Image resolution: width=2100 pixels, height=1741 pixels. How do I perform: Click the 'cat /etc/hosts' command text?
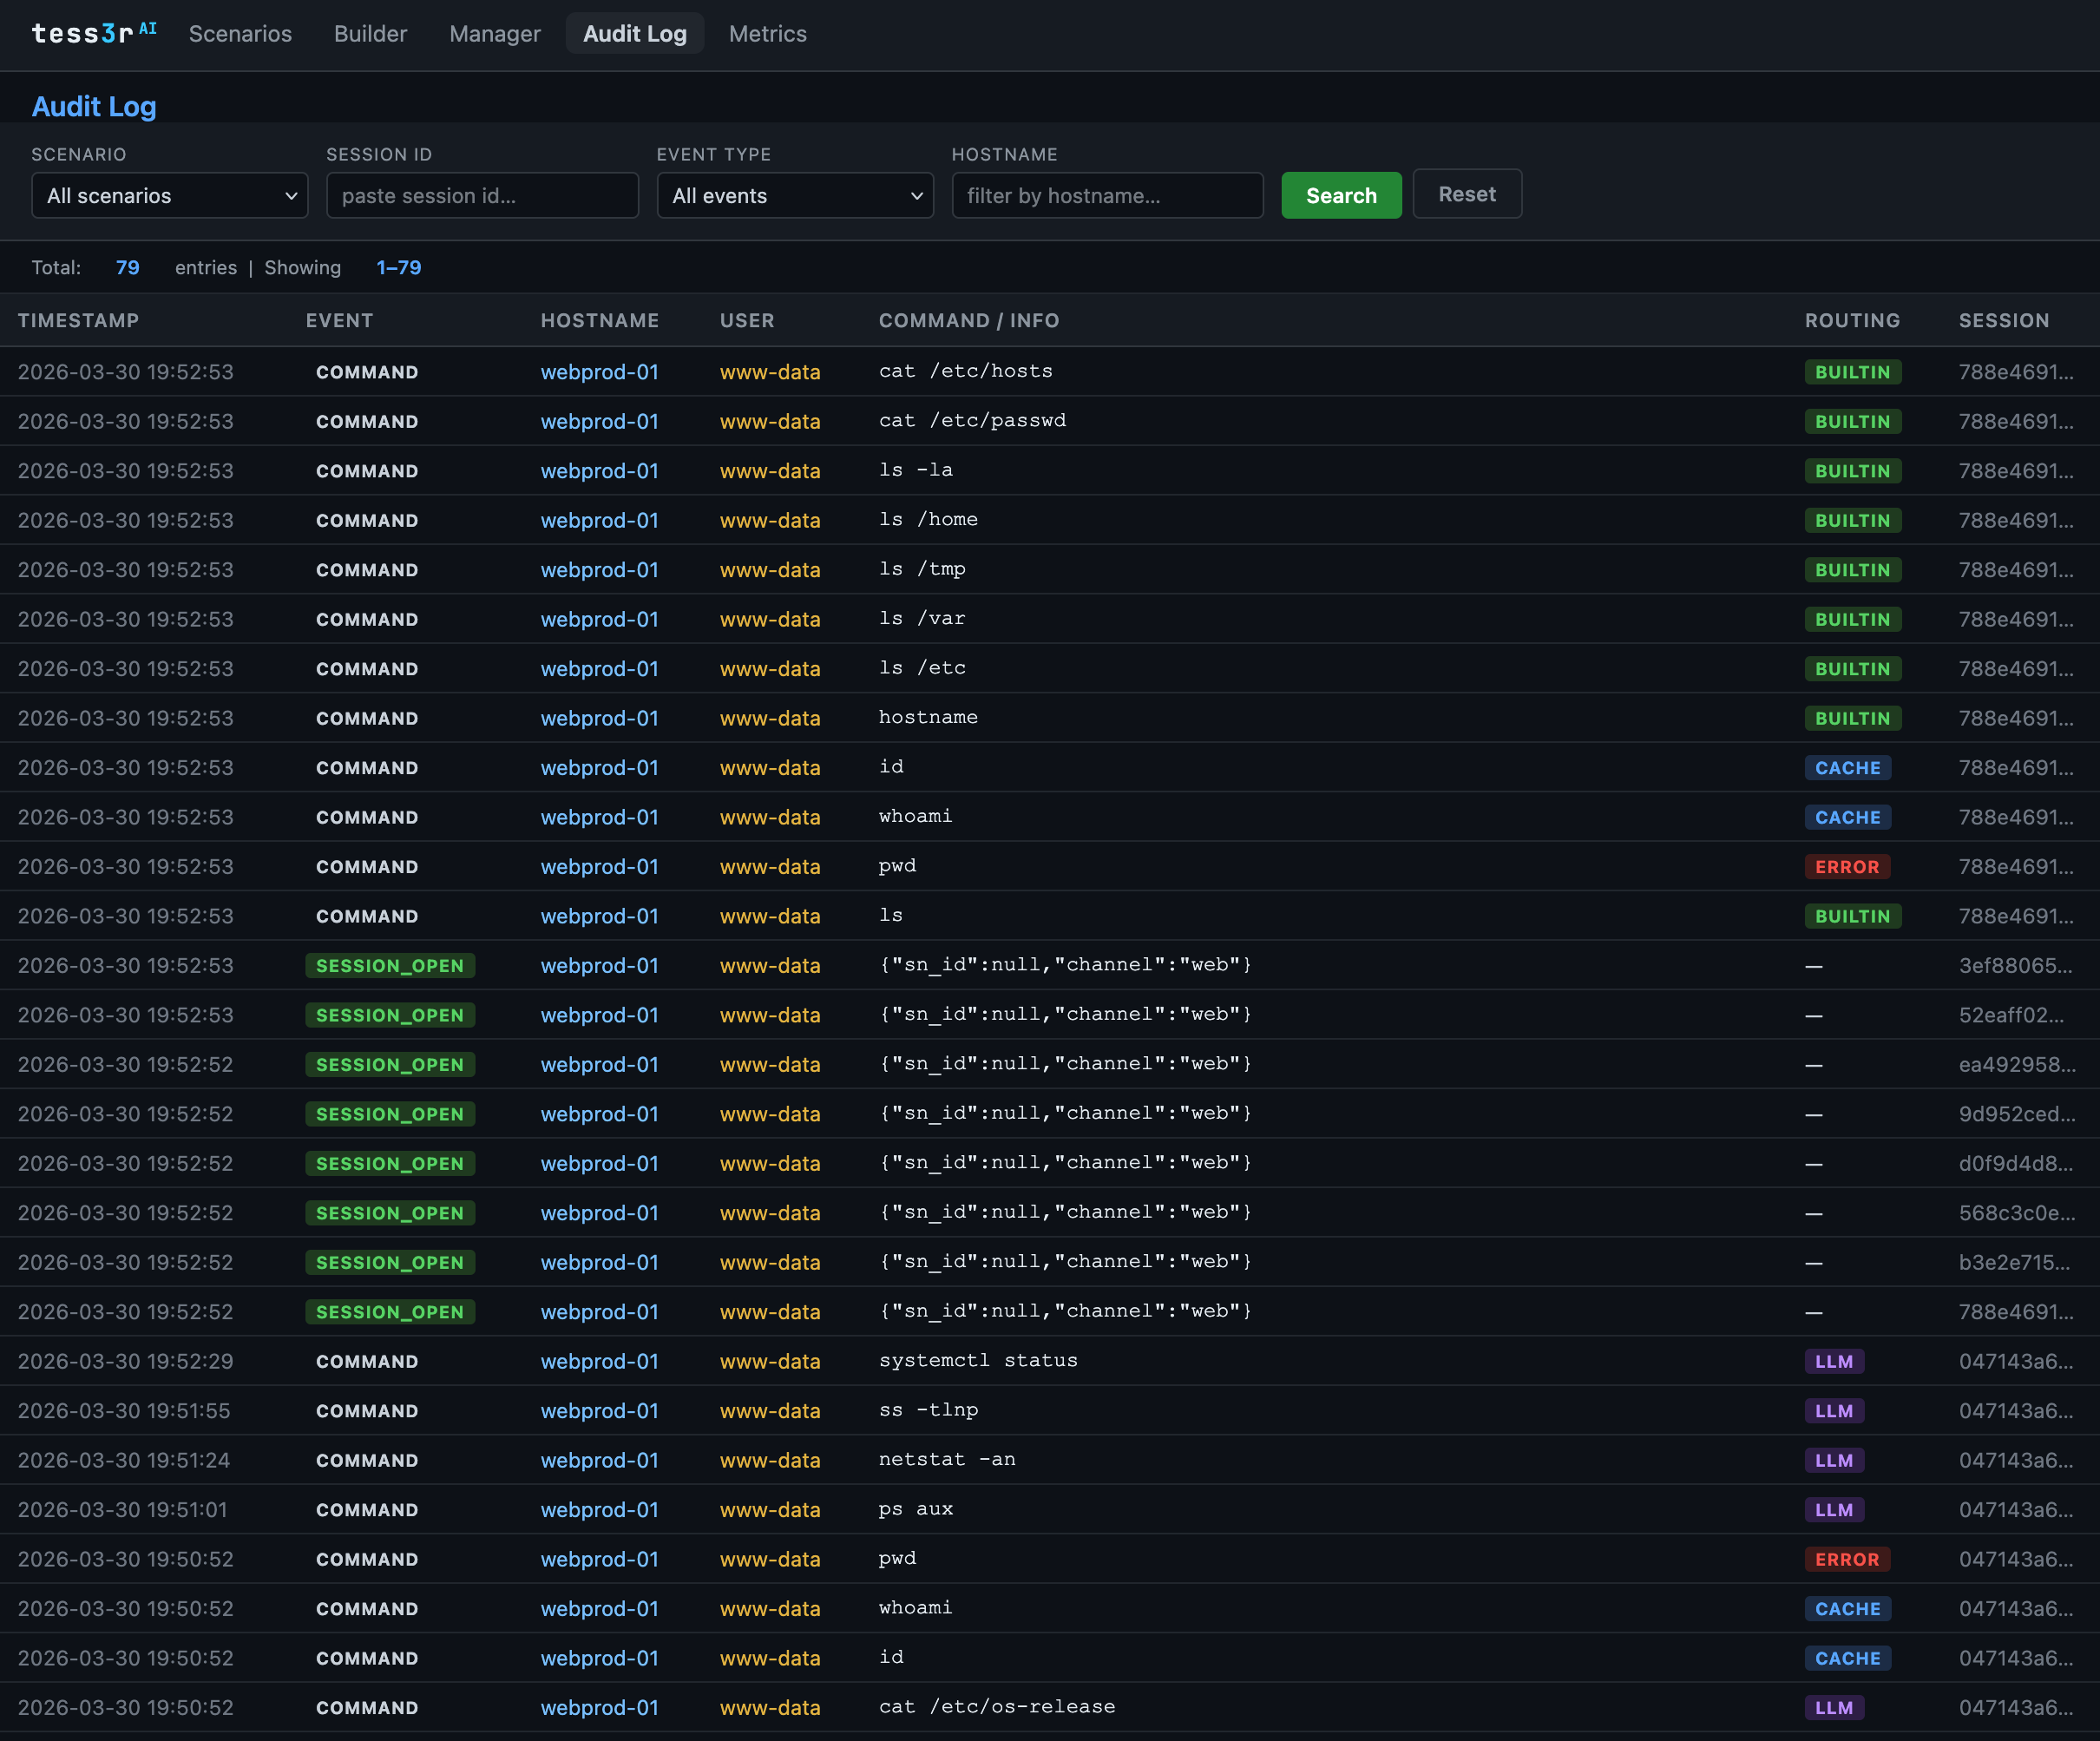[966, 371]
